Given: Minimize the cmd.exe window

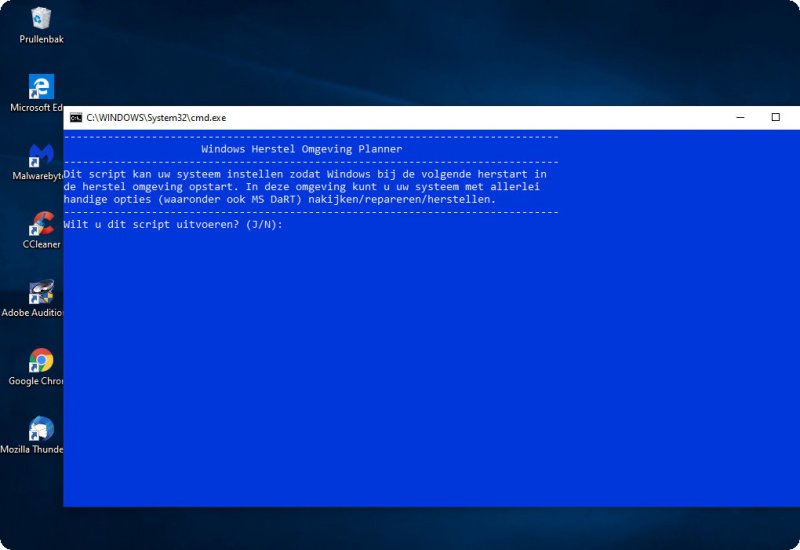Looking at the screenshot, I should point(740,117).
